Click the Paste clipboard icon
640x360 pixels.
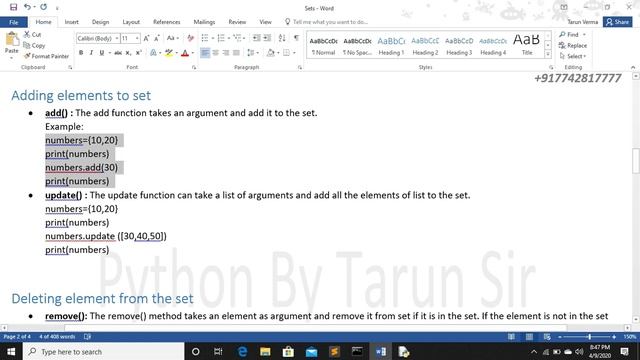pos(11,40)
